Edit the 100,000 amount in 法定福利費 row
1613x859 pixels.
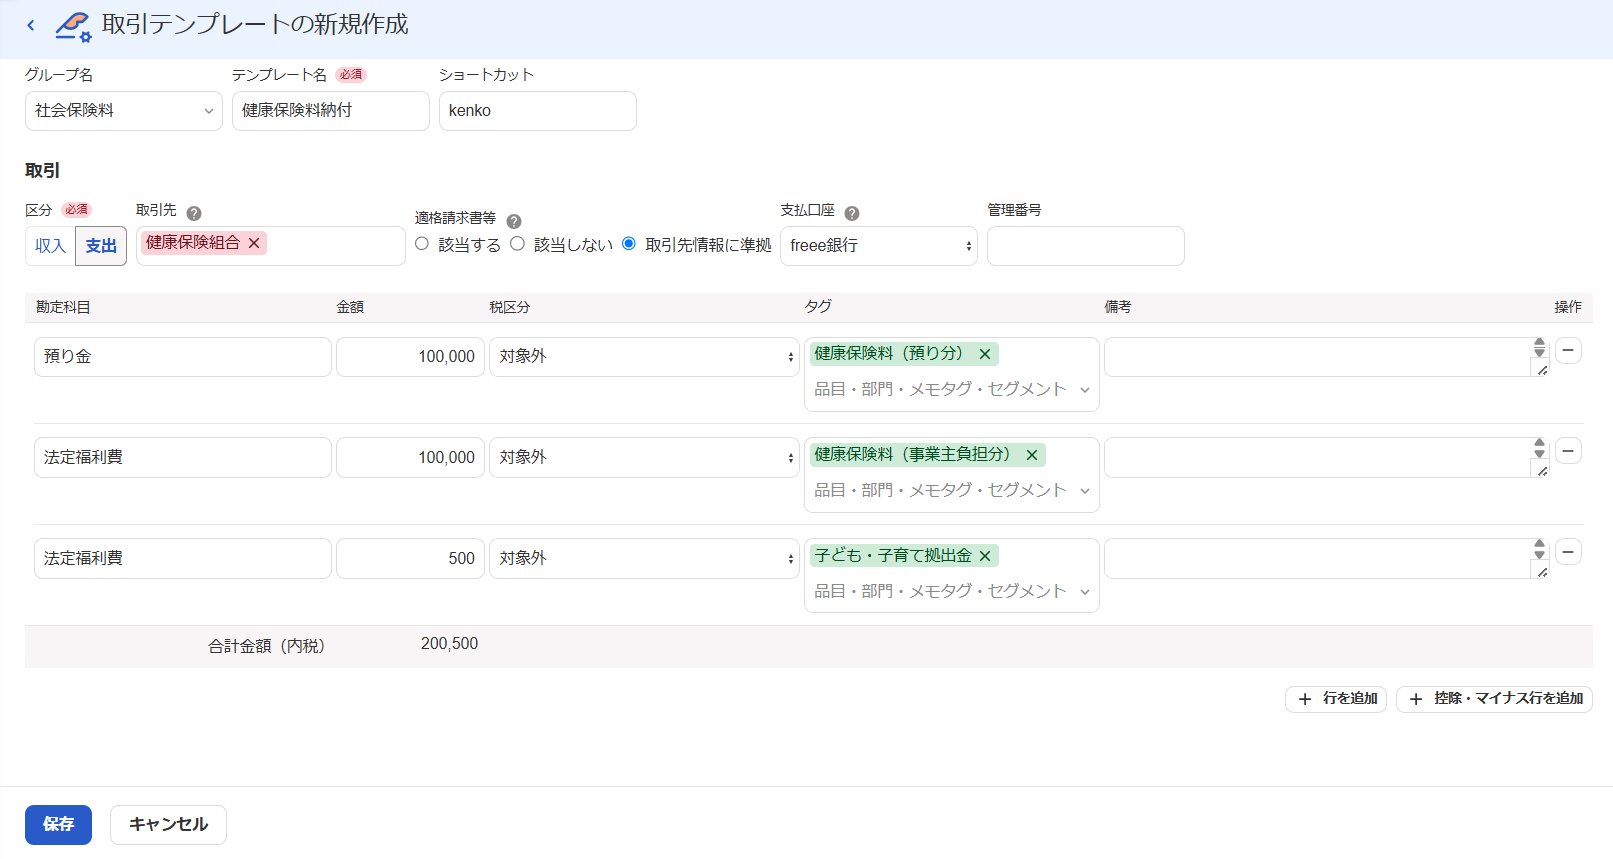411,458
